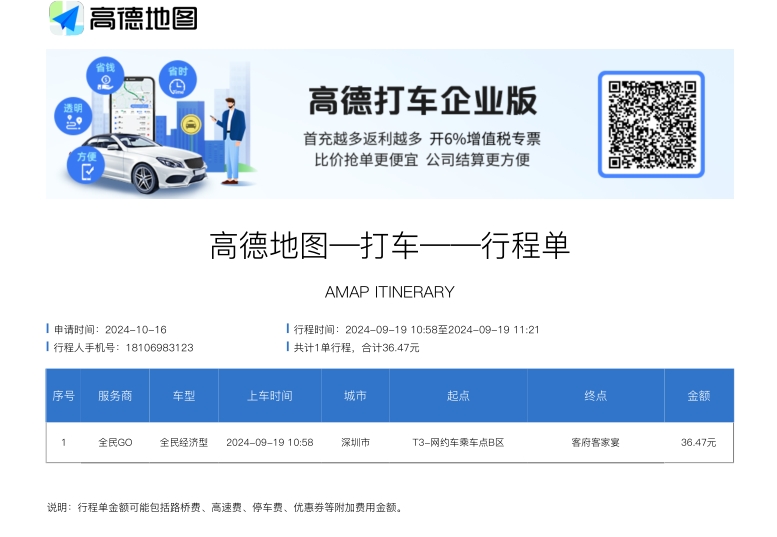Click the 全民GO provider cell

(x=115, y=442)
